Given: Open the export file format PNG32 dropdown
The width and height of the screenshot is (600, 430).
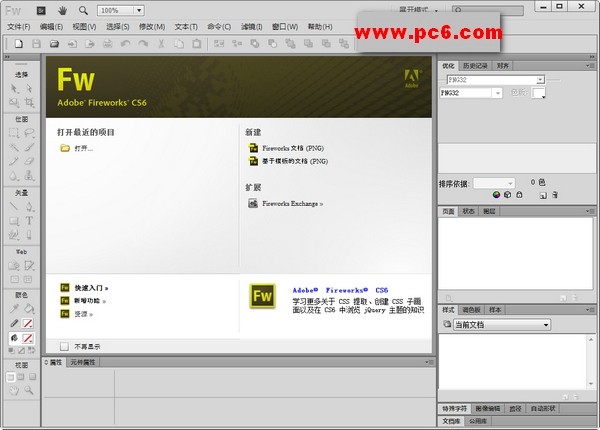Looking at the screenshot, I should [497, 93].
